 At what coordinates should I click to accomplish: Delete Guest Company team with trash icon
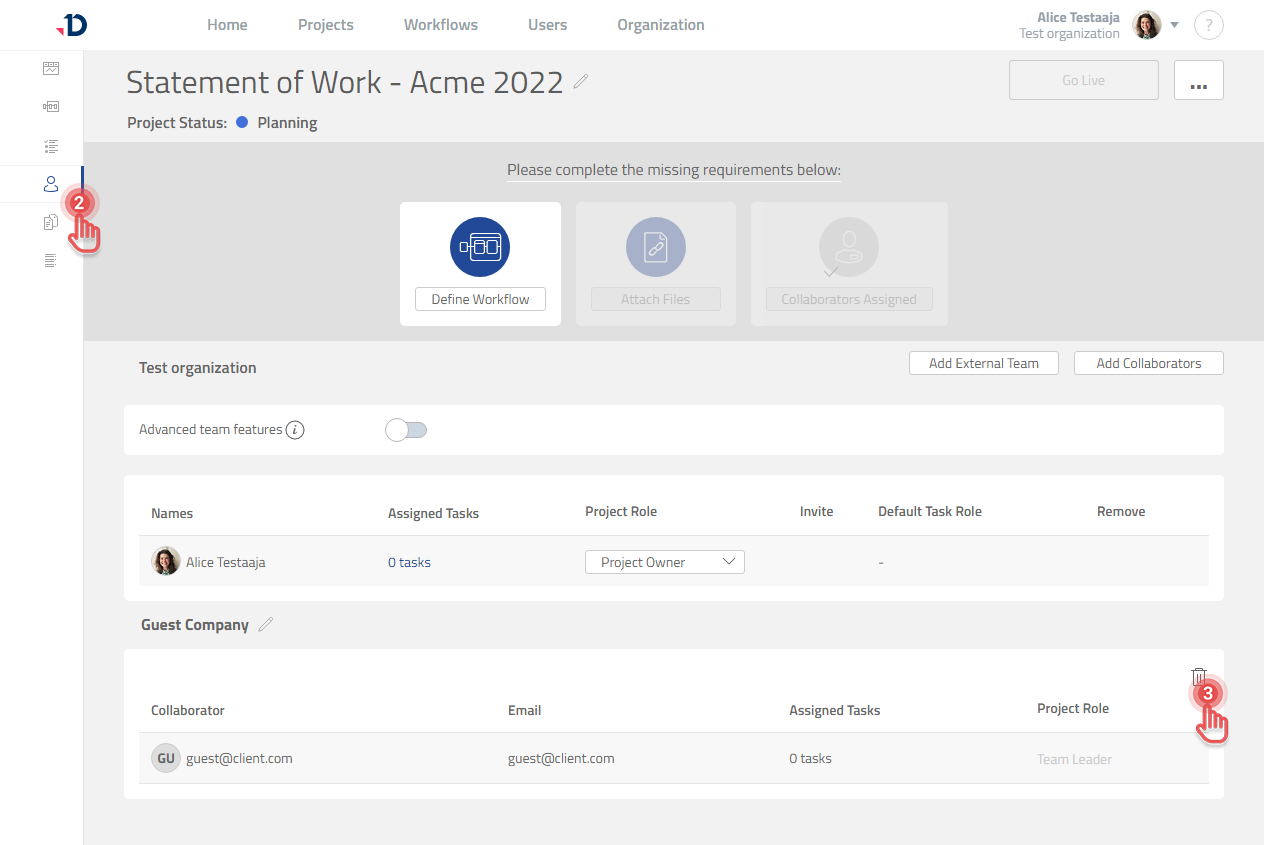pos(1199,677)
